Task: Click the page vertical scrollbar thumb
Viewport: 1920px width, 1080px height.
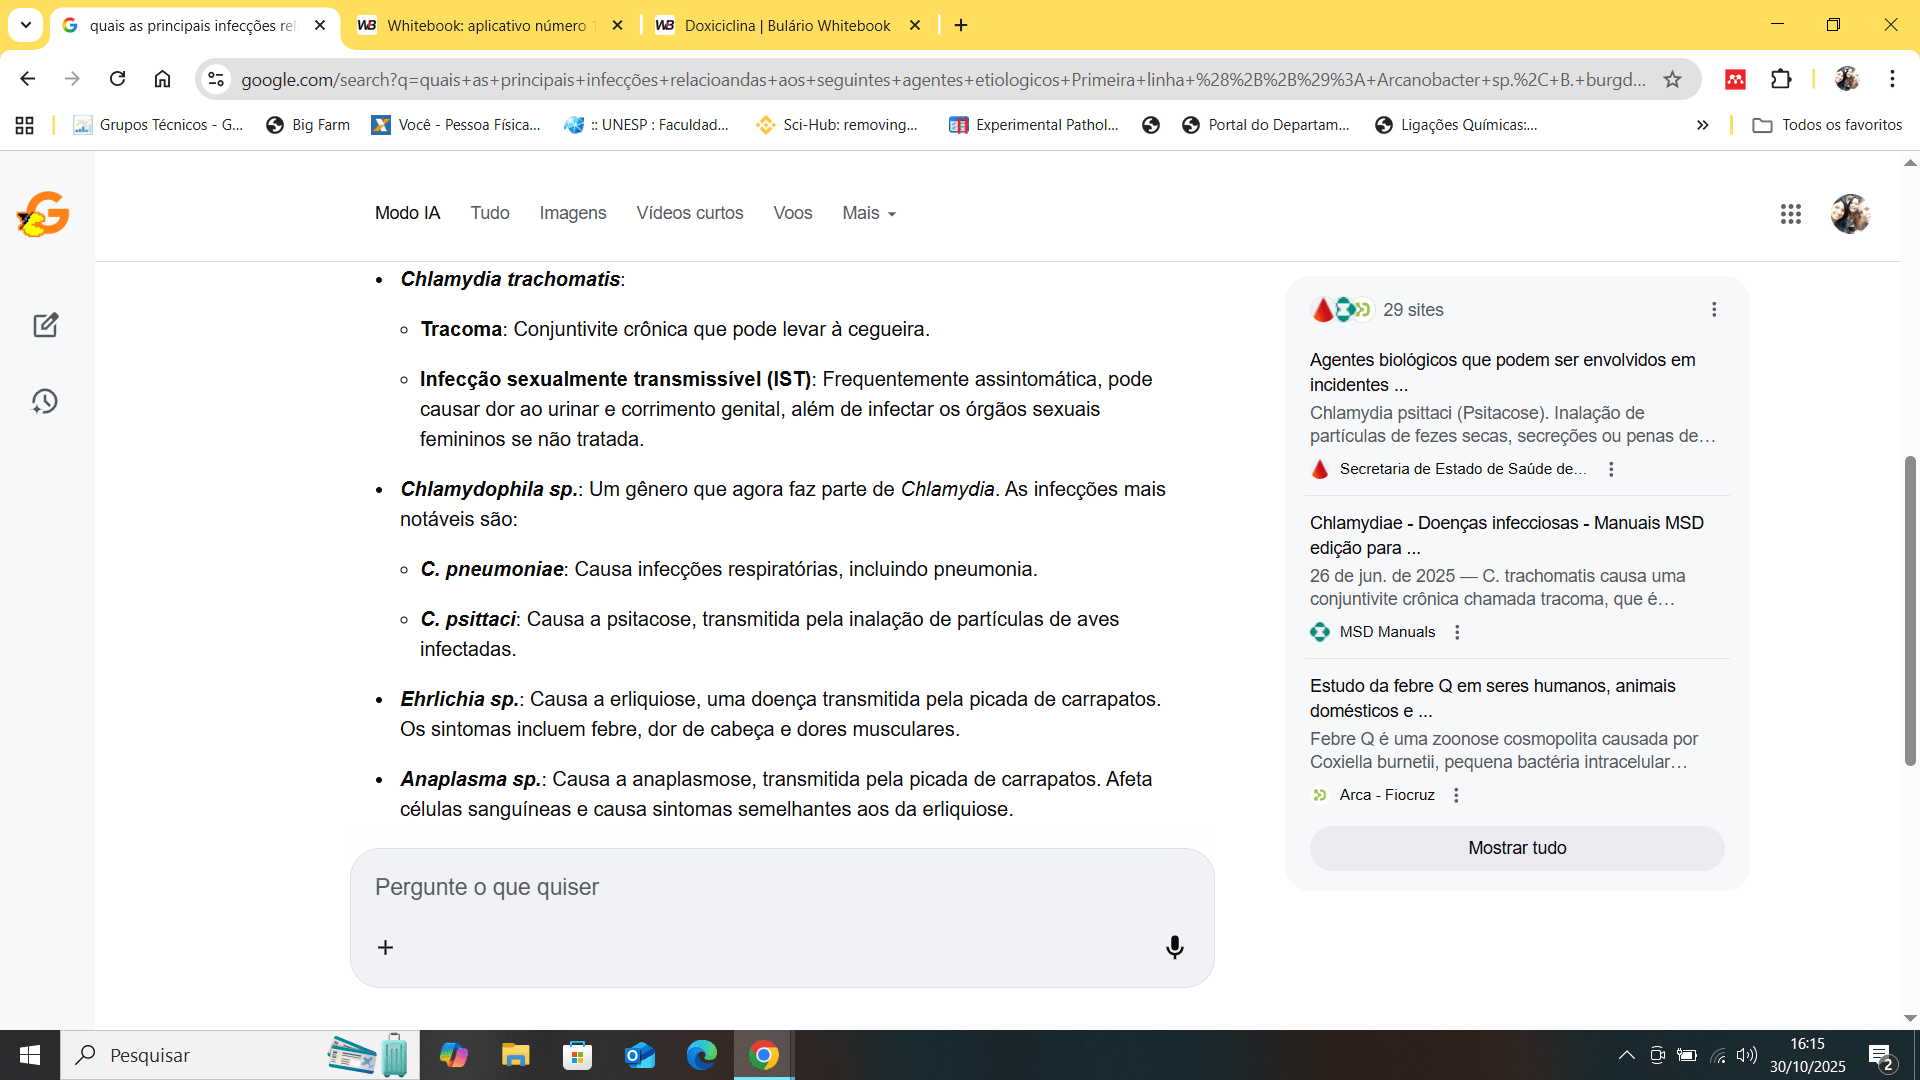Action: (1909, 610)
